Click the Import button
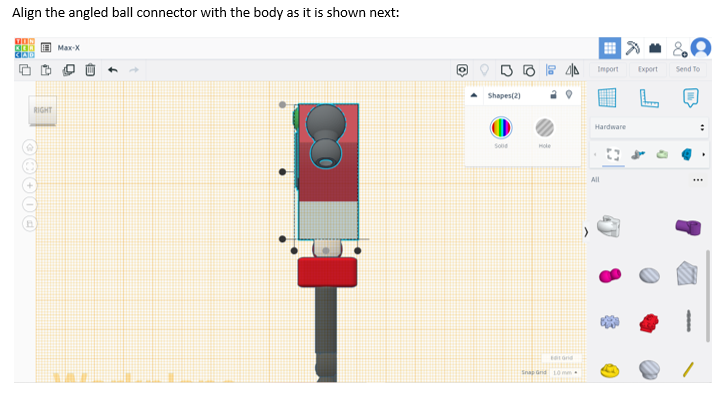 608,69
